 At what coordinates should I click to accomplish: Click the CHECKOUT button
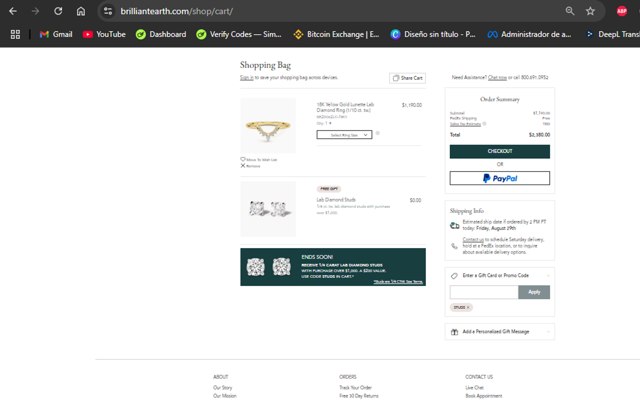click(x=500, y=151)
